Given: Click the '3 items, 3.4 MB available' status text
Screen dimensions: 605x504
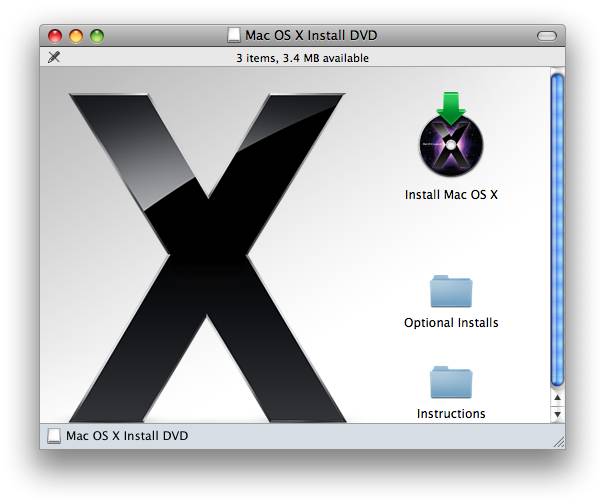Looking at the screenshot, I should [x=302, y=58].
